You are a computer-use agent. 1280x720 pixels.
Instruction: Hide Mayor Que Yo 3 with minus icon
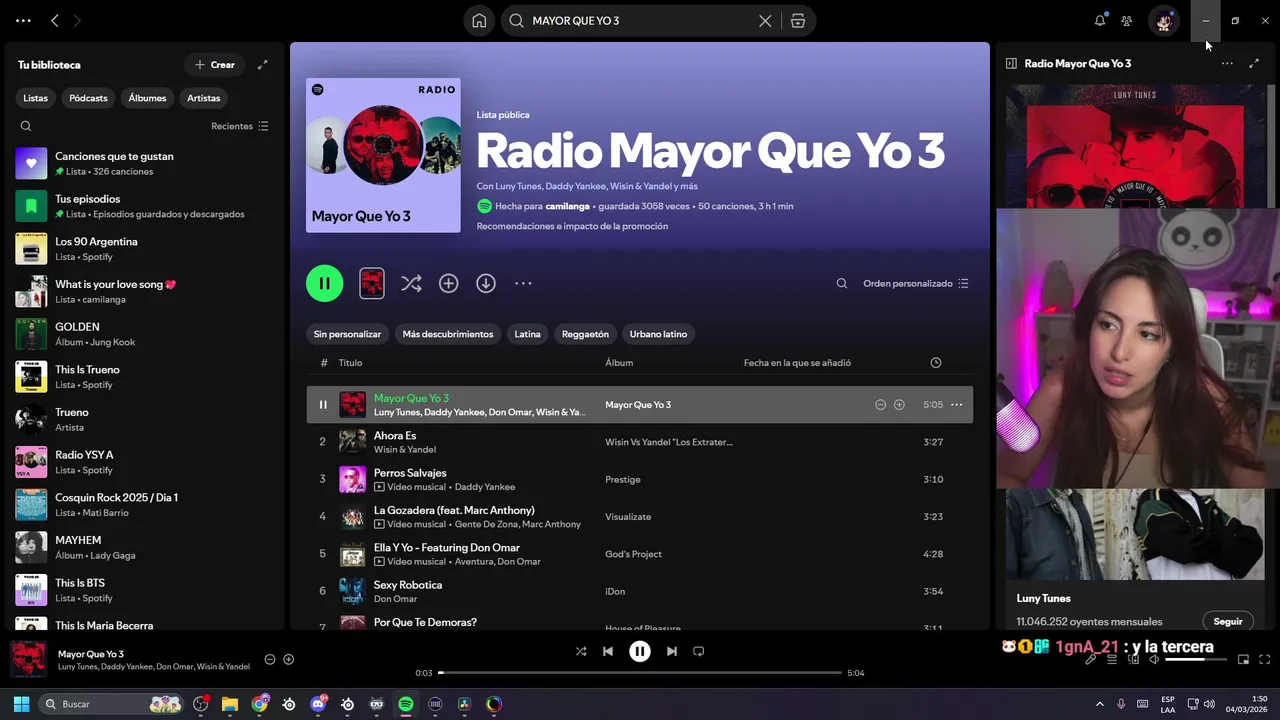(x=880, y=405)
